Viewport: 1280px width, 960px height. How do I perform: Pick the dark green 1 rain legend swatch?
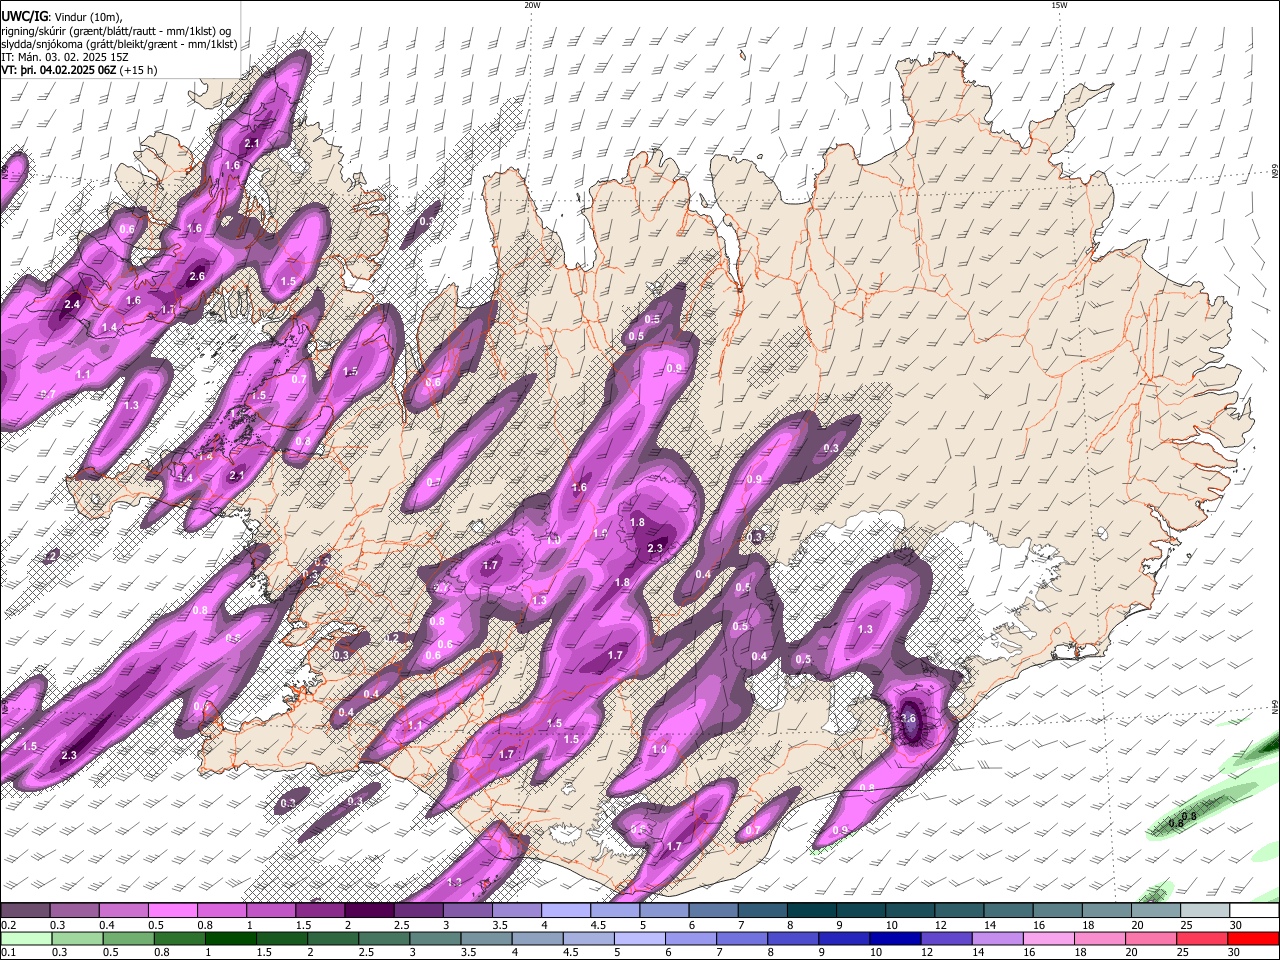tap(231, 938)
